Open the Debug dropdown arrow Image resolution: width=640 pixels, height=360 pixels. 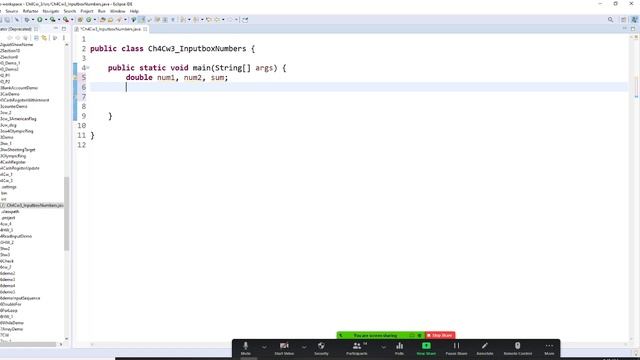click(33, 20)
